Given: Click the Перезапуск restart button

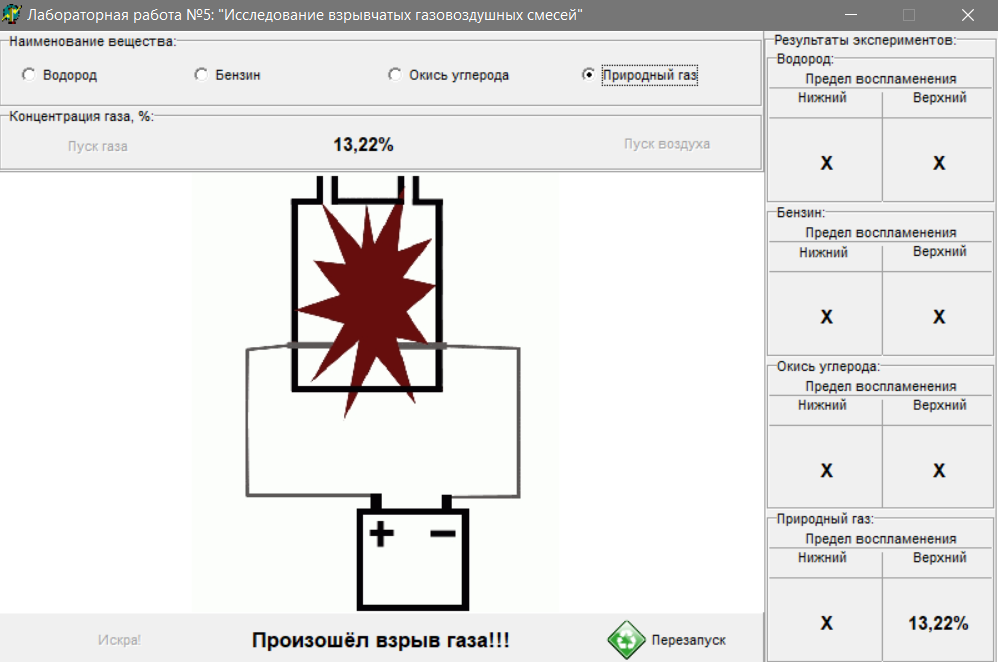Looking at the screenshot, I should [667, 640].
